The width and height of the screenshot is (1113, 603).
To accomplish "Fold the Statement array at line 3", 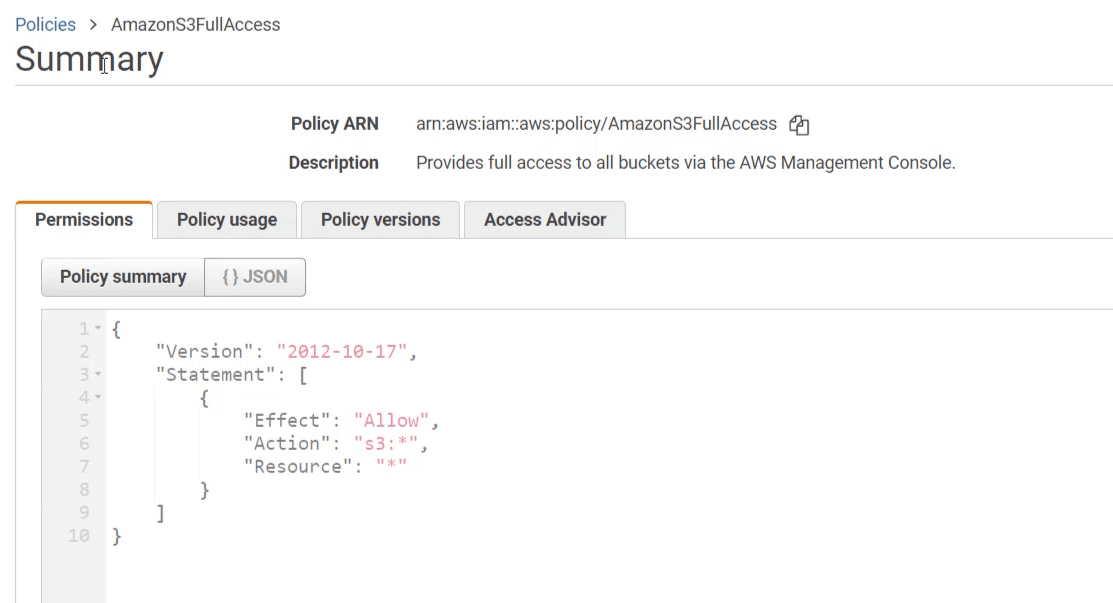I will 98,375.
